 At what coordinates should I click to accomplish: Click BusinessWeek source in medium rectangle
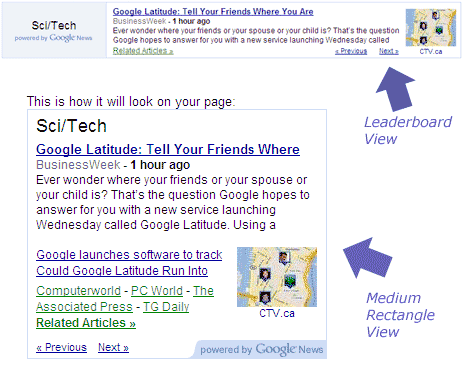pos(78,165)
